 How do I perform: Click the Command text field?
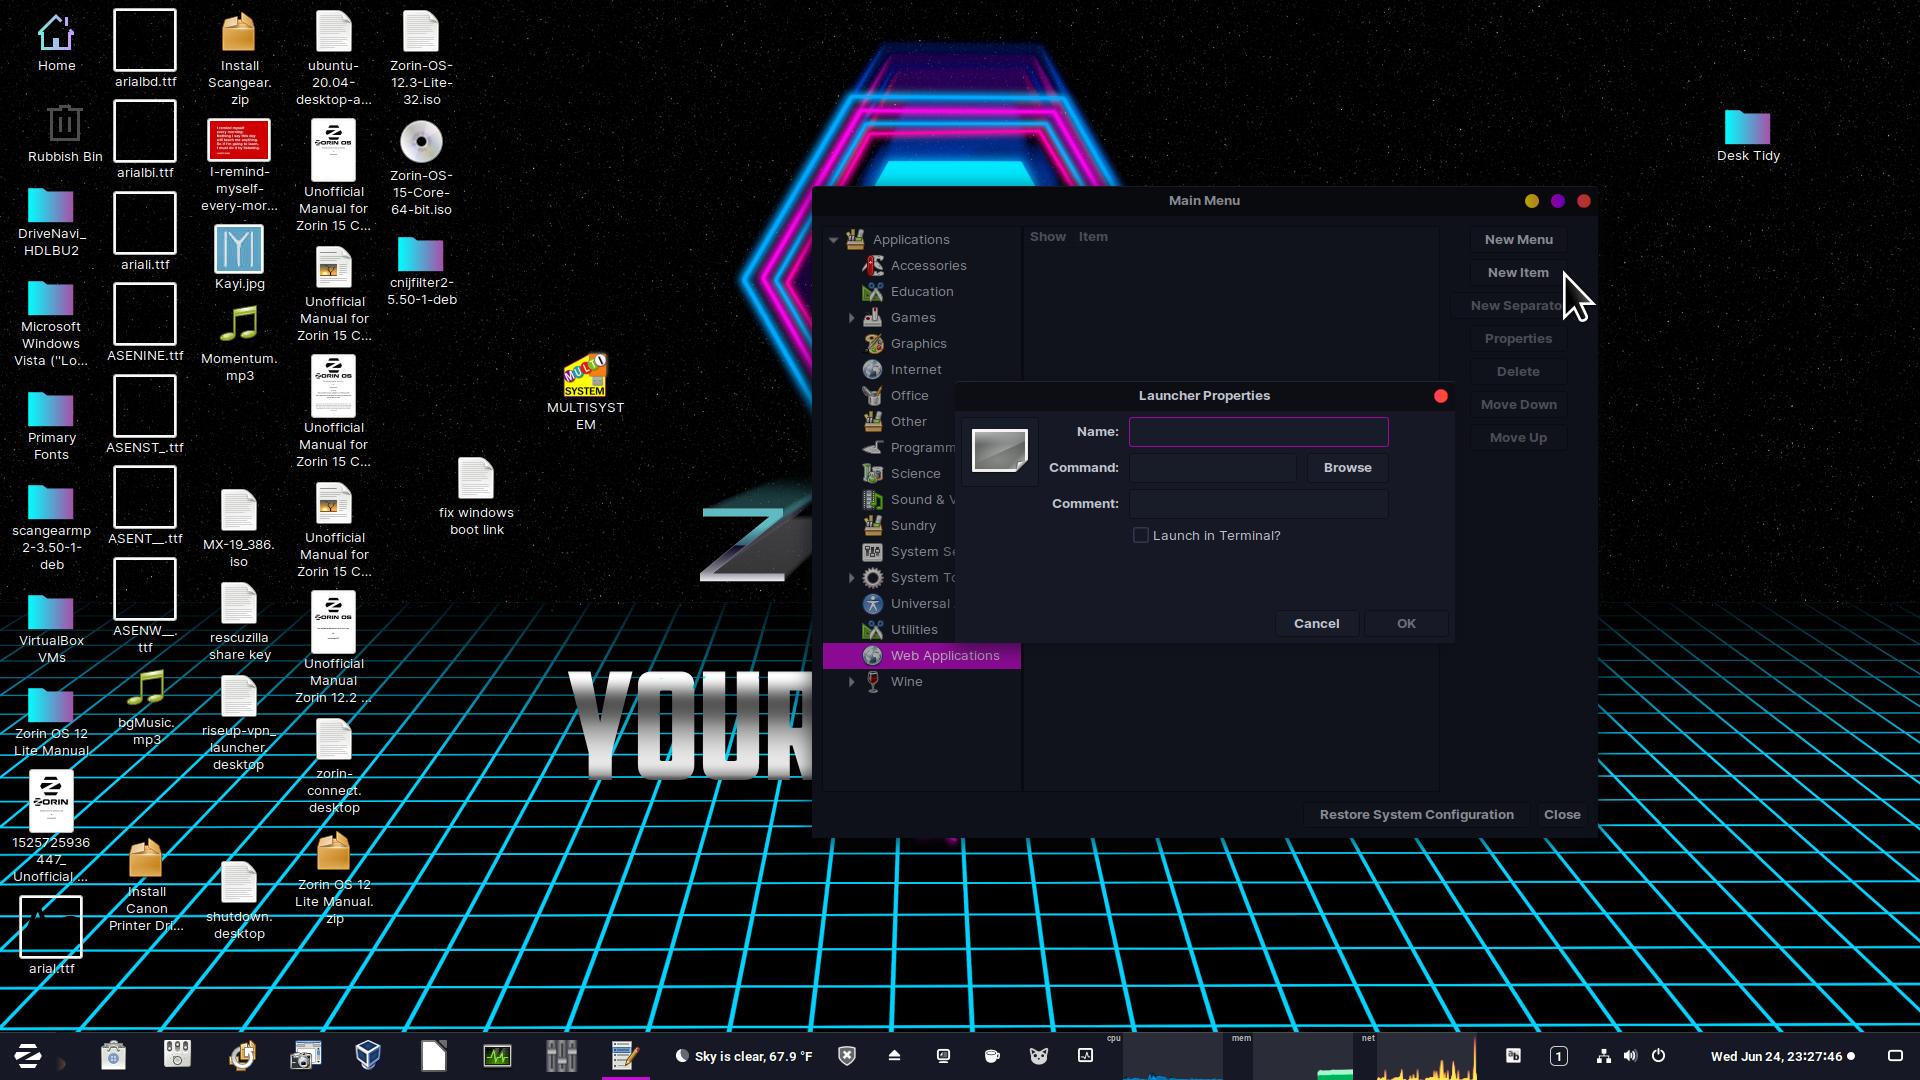[x=1212, y=468]
